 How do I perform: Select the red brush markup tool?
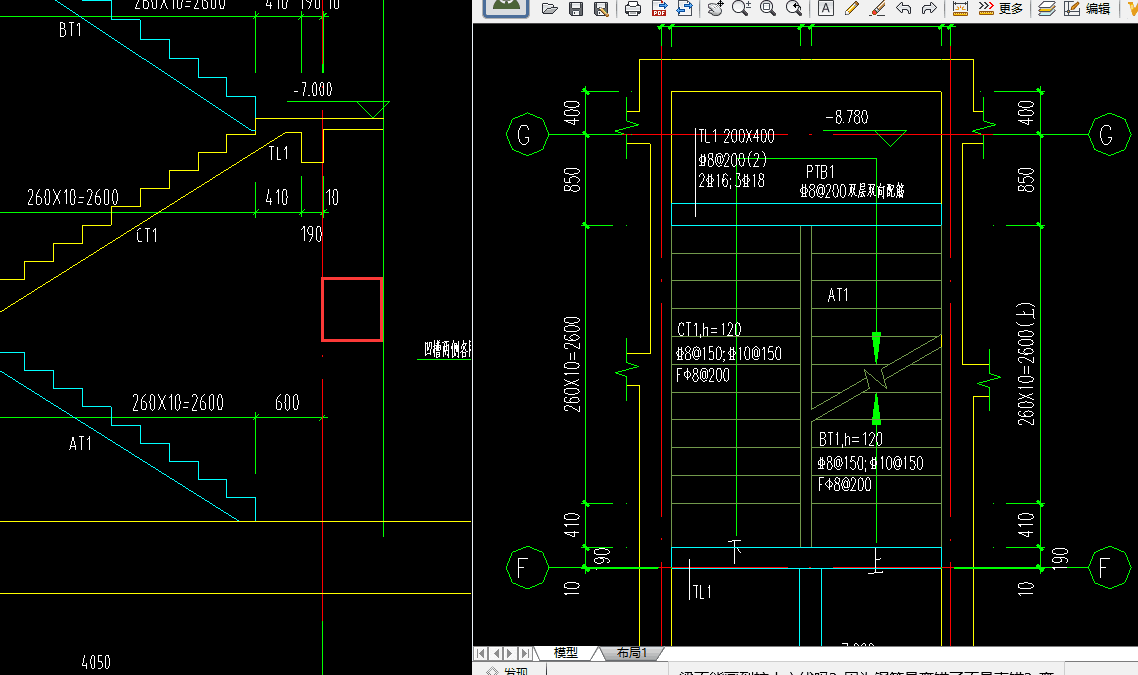click(x=877, y=9)
